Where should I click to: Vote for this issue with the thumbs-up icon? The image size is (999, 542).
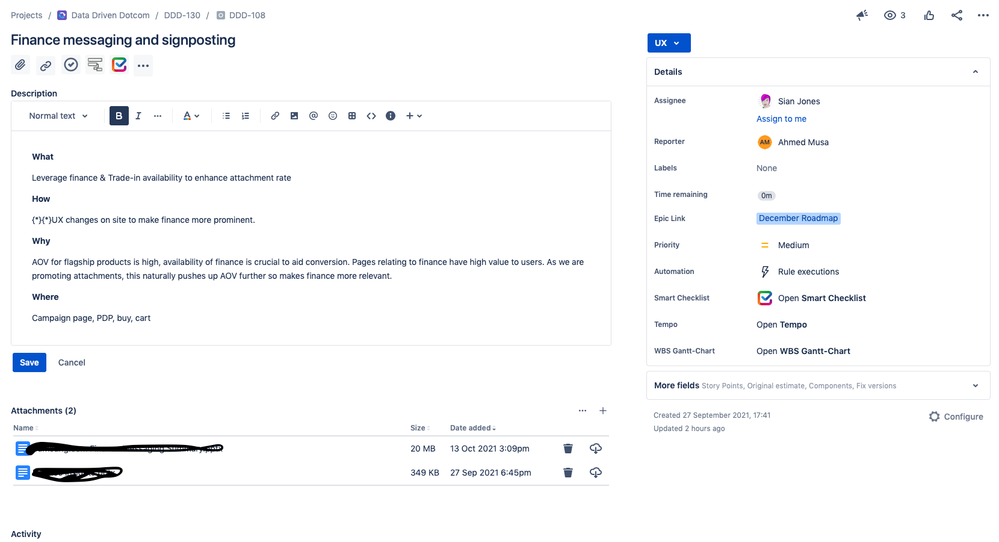point(929,15)
